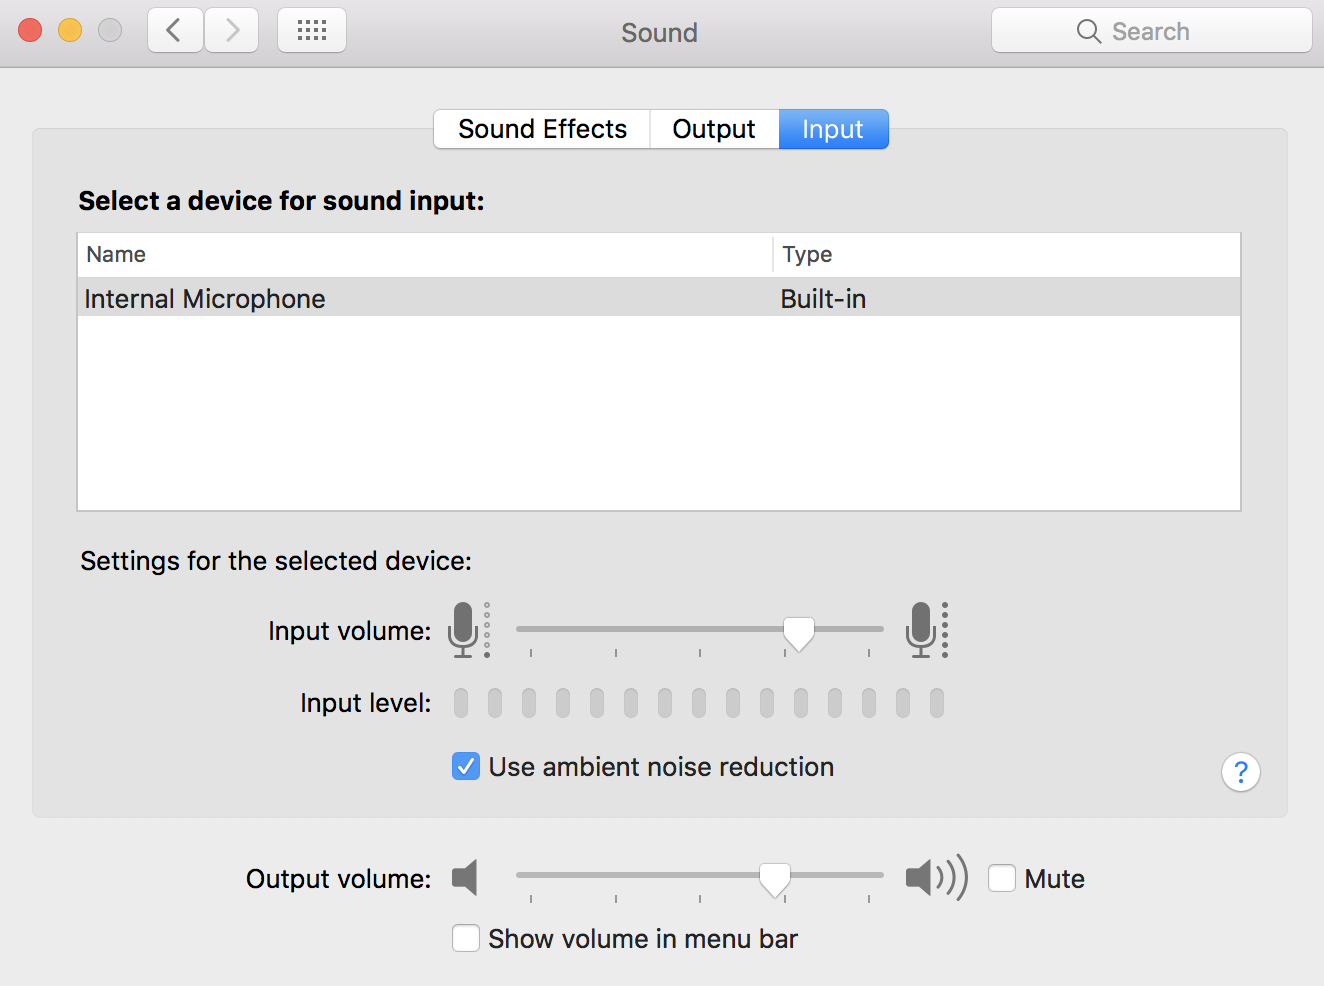
Task: Click the loud speaker icon
Action: 935,878
